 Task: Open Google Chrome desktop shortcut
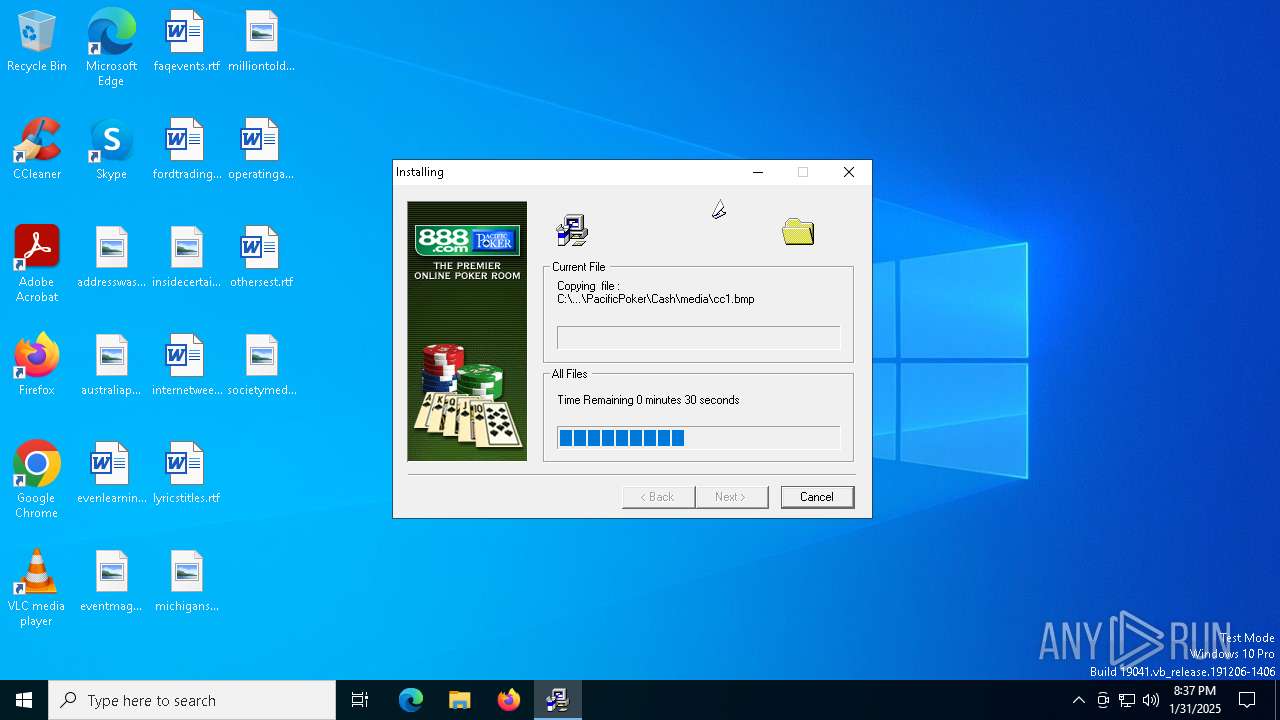37,479
